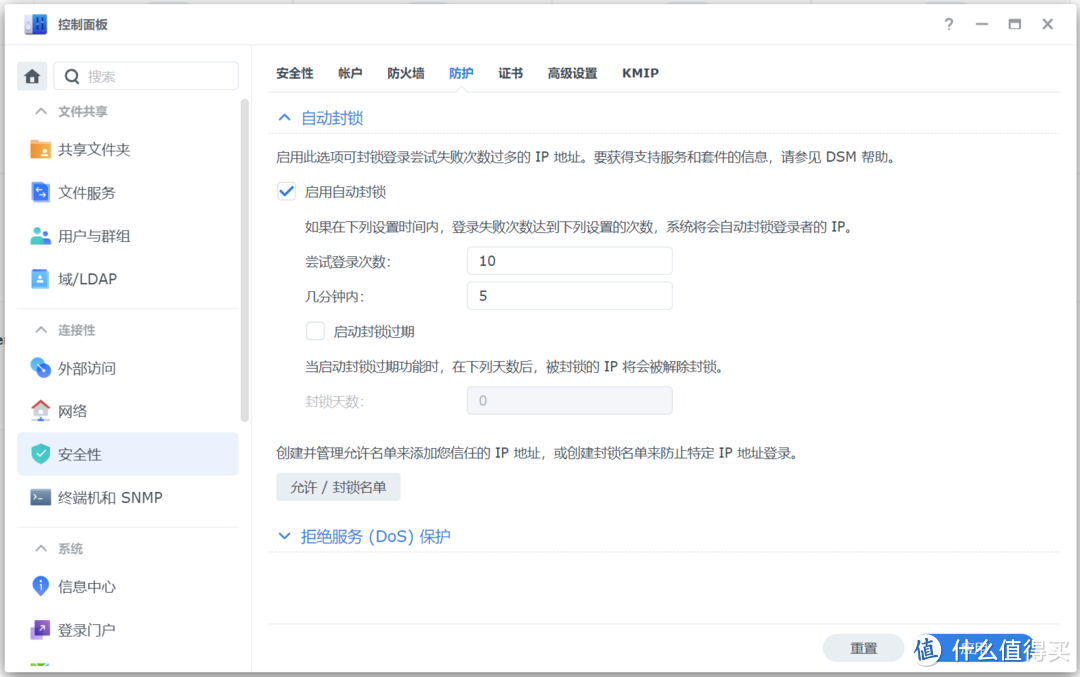
Task: Switch to the 防火墙 tab
Action: (405, 73)
